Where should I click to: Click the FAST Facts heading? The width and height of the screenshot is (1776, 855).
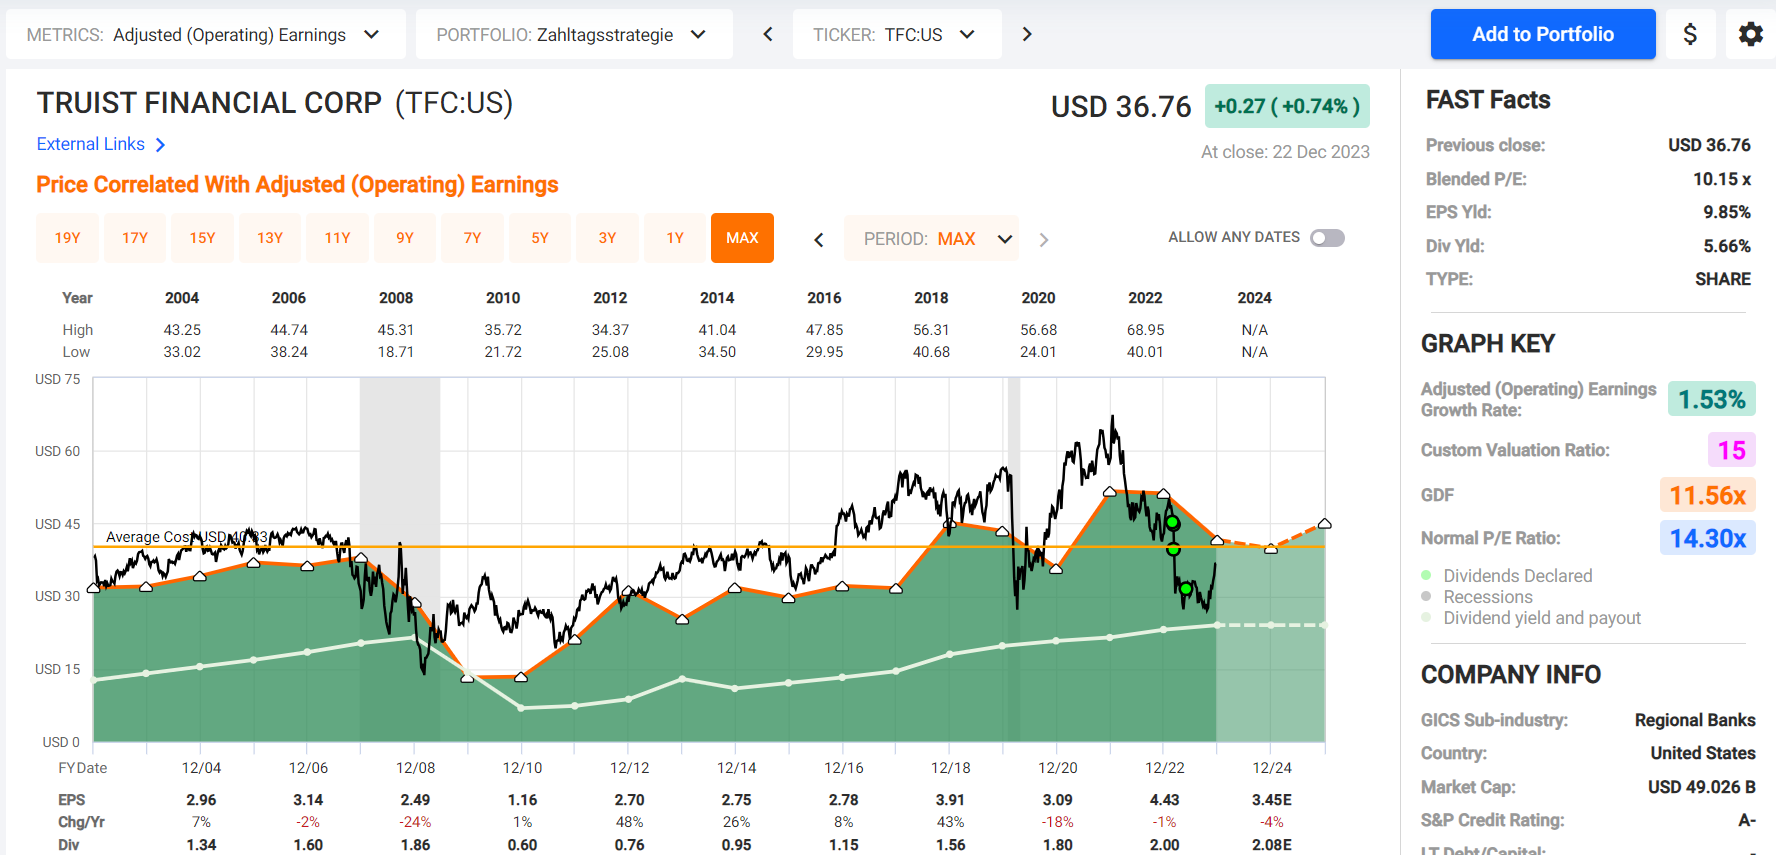pos(1488,100)
